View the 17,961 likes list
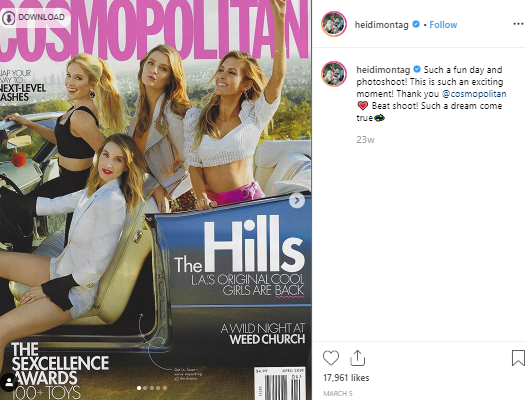 [x=346, y=378]
